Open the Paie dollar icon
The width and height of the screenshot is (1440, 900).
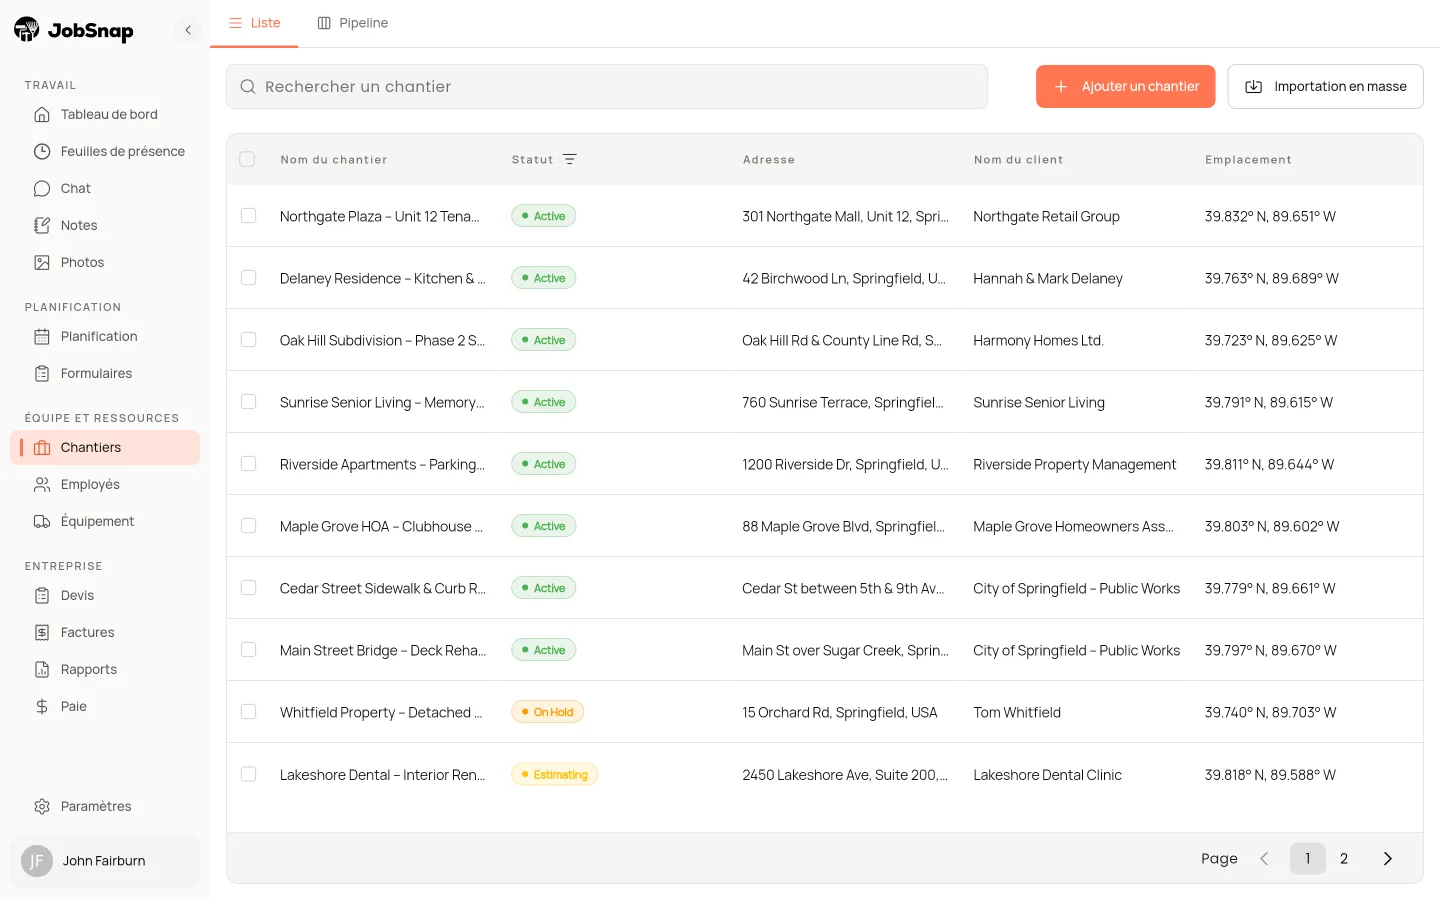42,707
